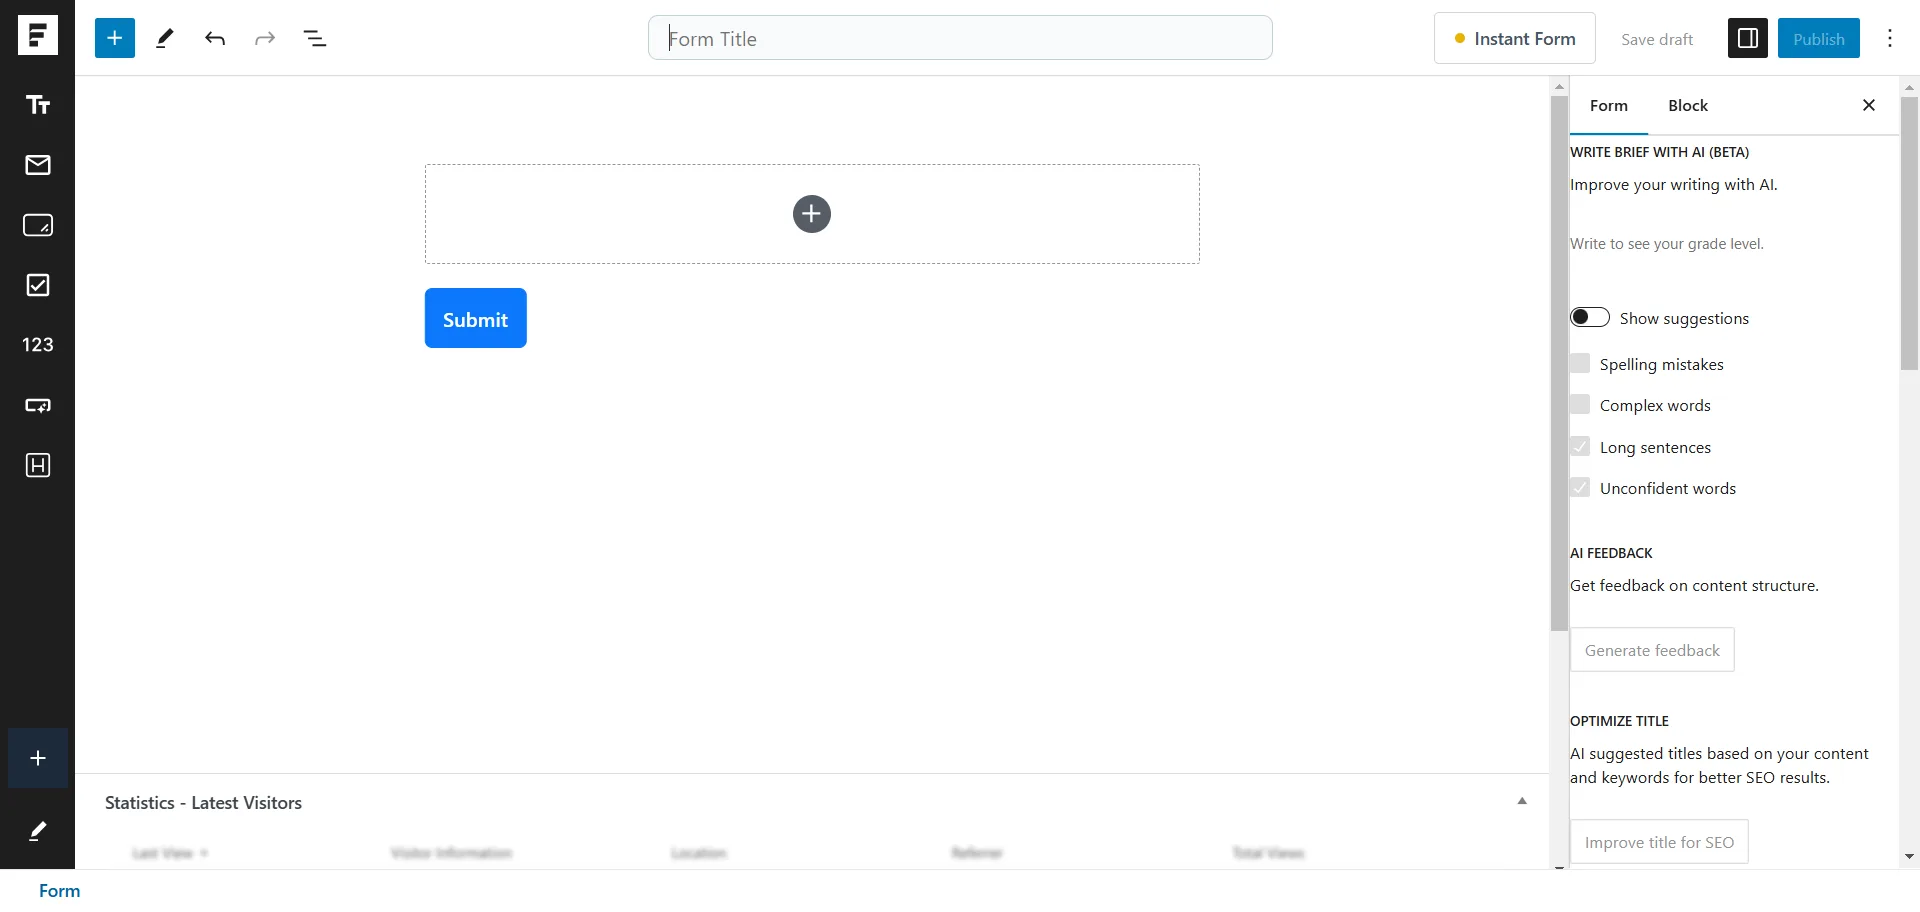The width and height of the screenshot is (1920, 912).
Task: Click the Publish button
Action: [1819, 38]
